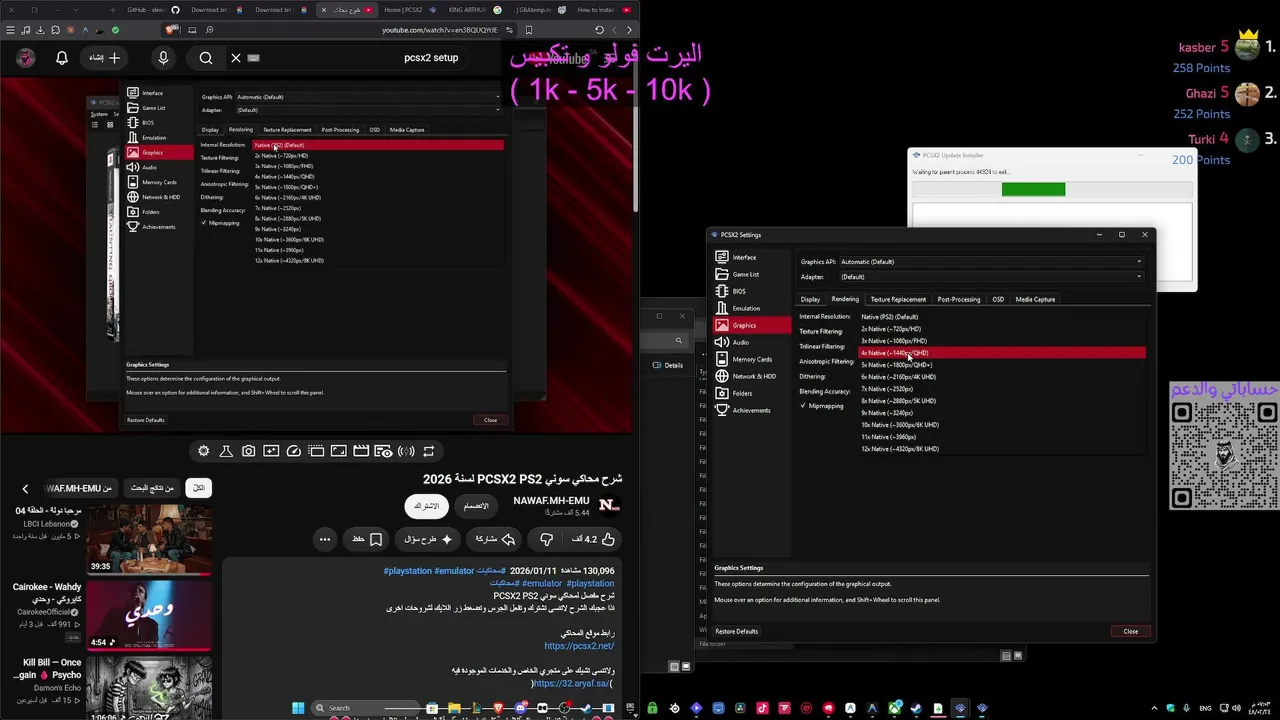Click the GitHub browser tab
Image resolution: width=1280 pixels, height=720 pixels.
tap(152, 9)
